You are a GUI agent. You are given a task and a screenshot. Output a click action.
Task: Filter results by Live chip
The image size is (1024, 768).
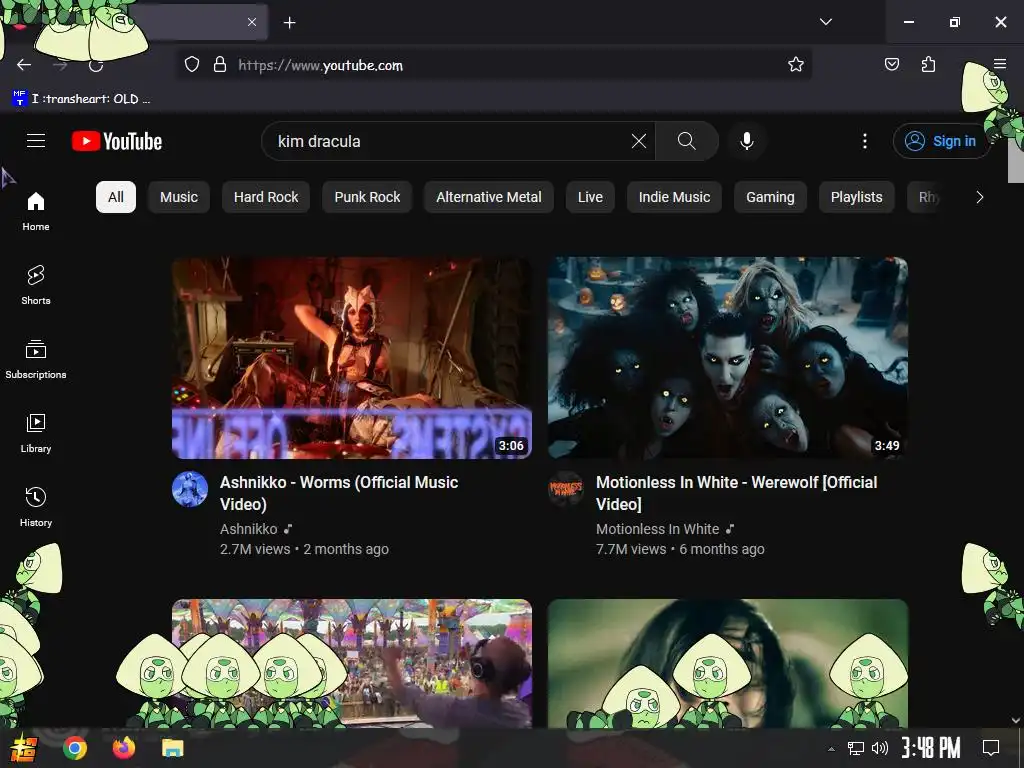590,197
